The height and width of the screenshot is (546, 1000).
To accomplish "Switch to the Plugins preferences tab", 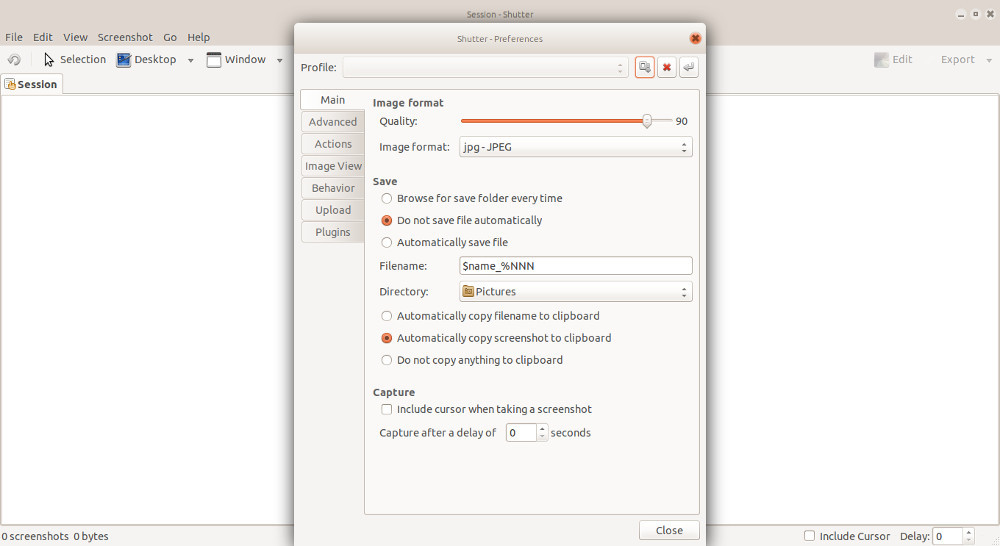I will 332,232.
